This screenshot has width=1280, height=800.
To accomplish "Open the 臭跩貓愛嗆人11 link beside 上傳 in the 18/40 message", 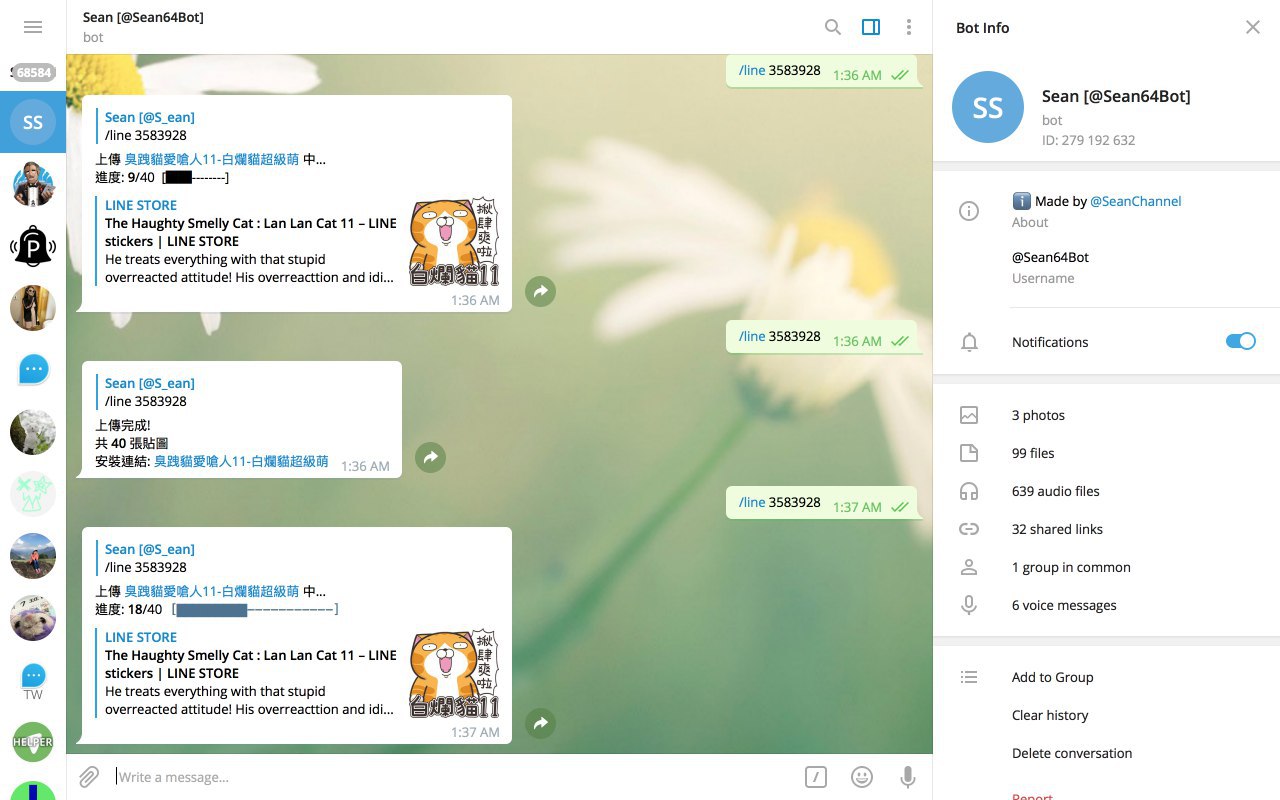I will (212, 591).
